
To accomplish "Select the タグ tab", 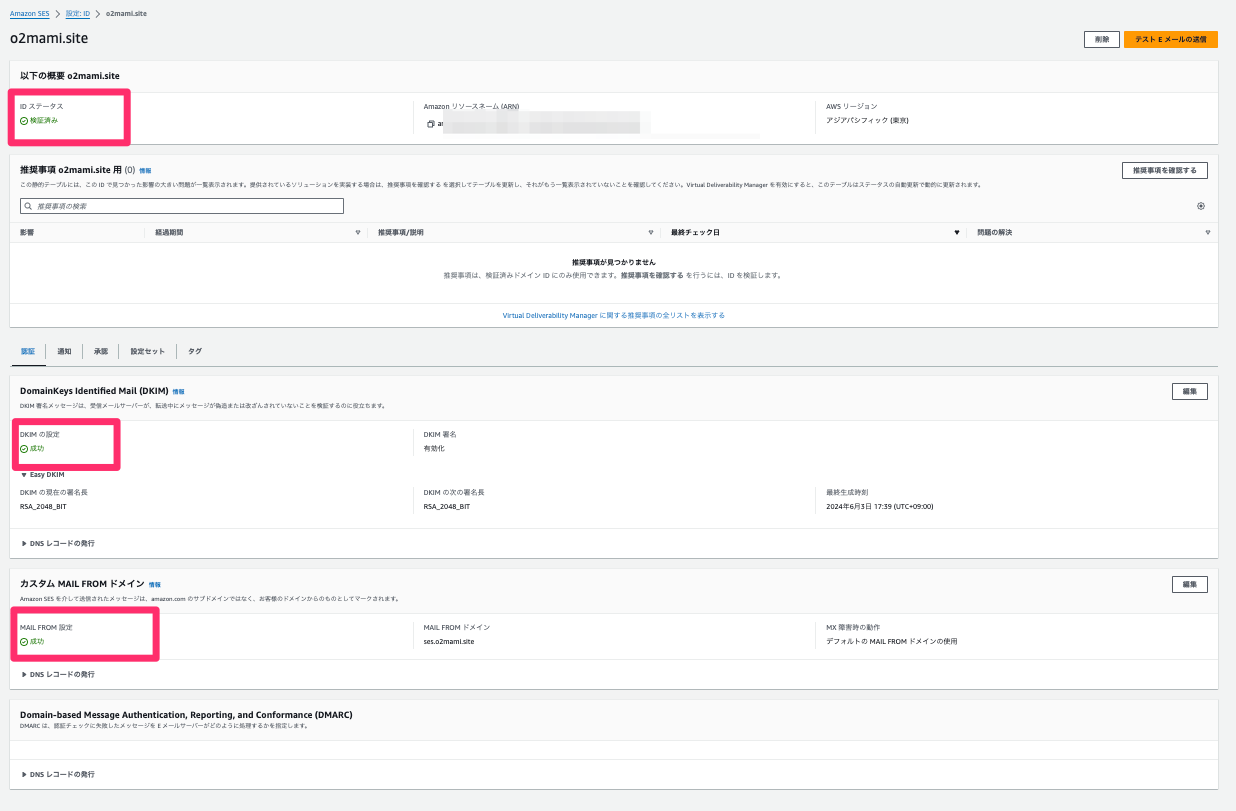I will [194, 351].
